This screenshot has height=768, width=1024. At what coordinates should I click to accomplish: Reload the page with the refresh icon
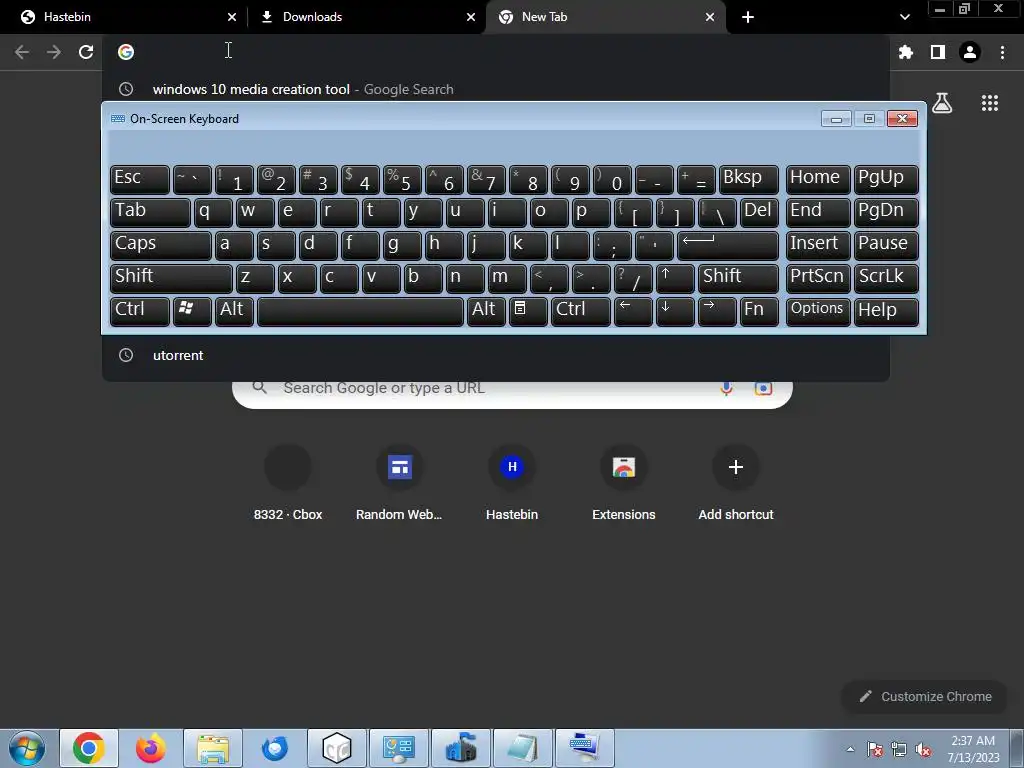point(86,52)
